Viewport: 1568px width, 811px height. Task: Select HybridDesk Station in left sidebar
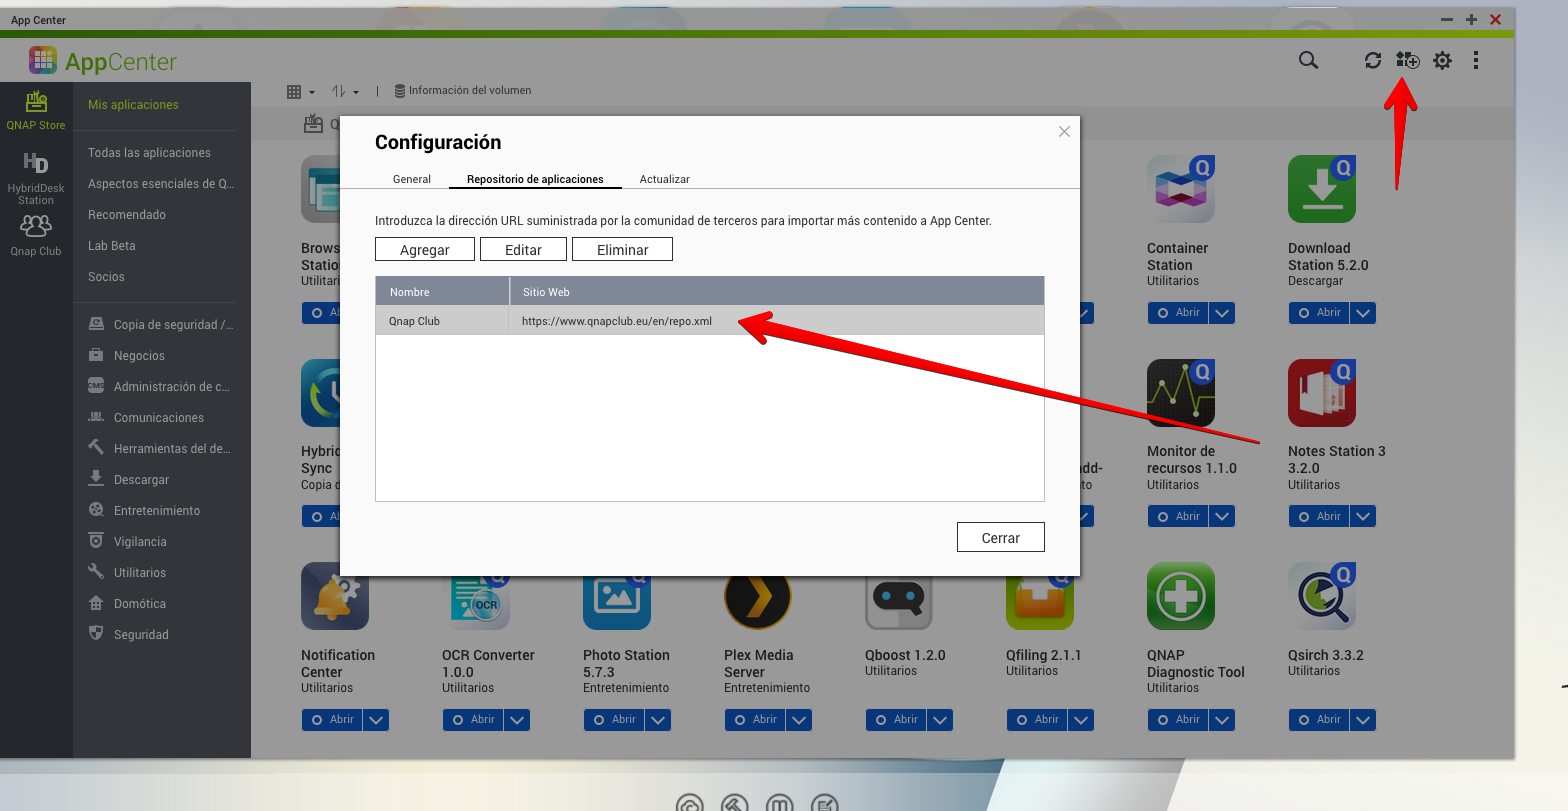pyautogui.click(x=36, y=179)
